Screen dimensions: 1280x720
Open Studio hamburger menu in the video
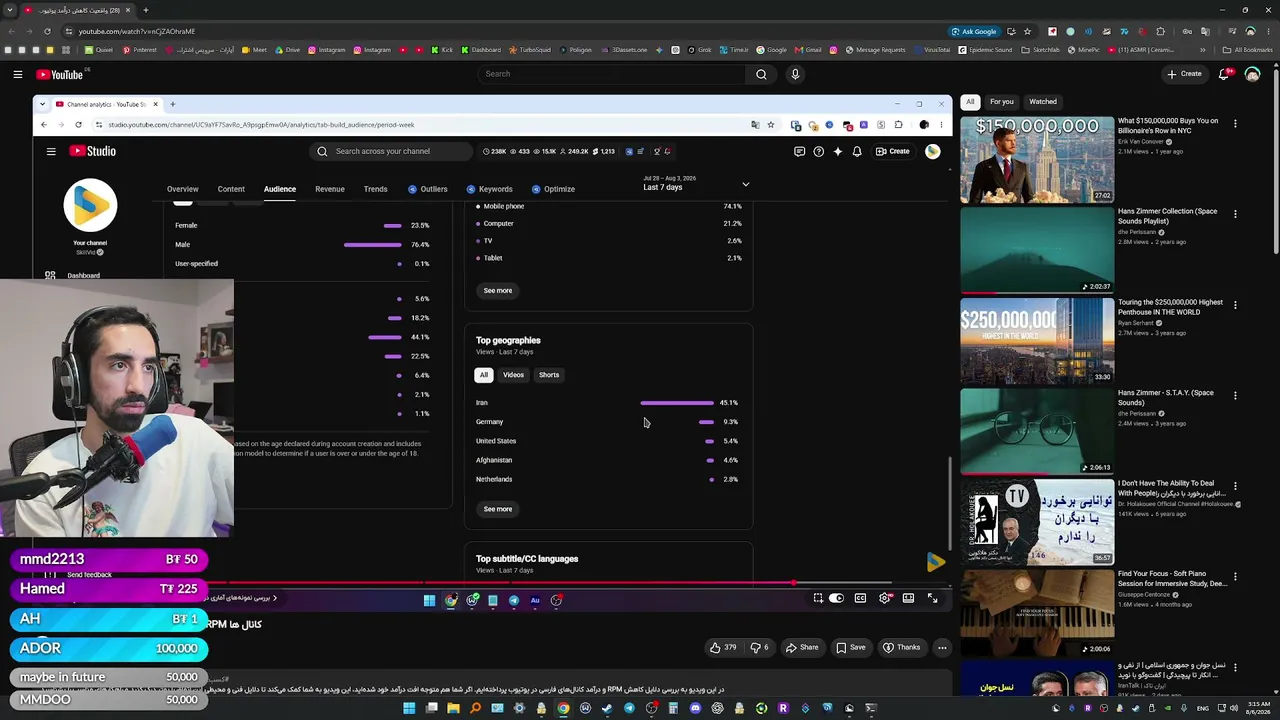coord(51,151)
